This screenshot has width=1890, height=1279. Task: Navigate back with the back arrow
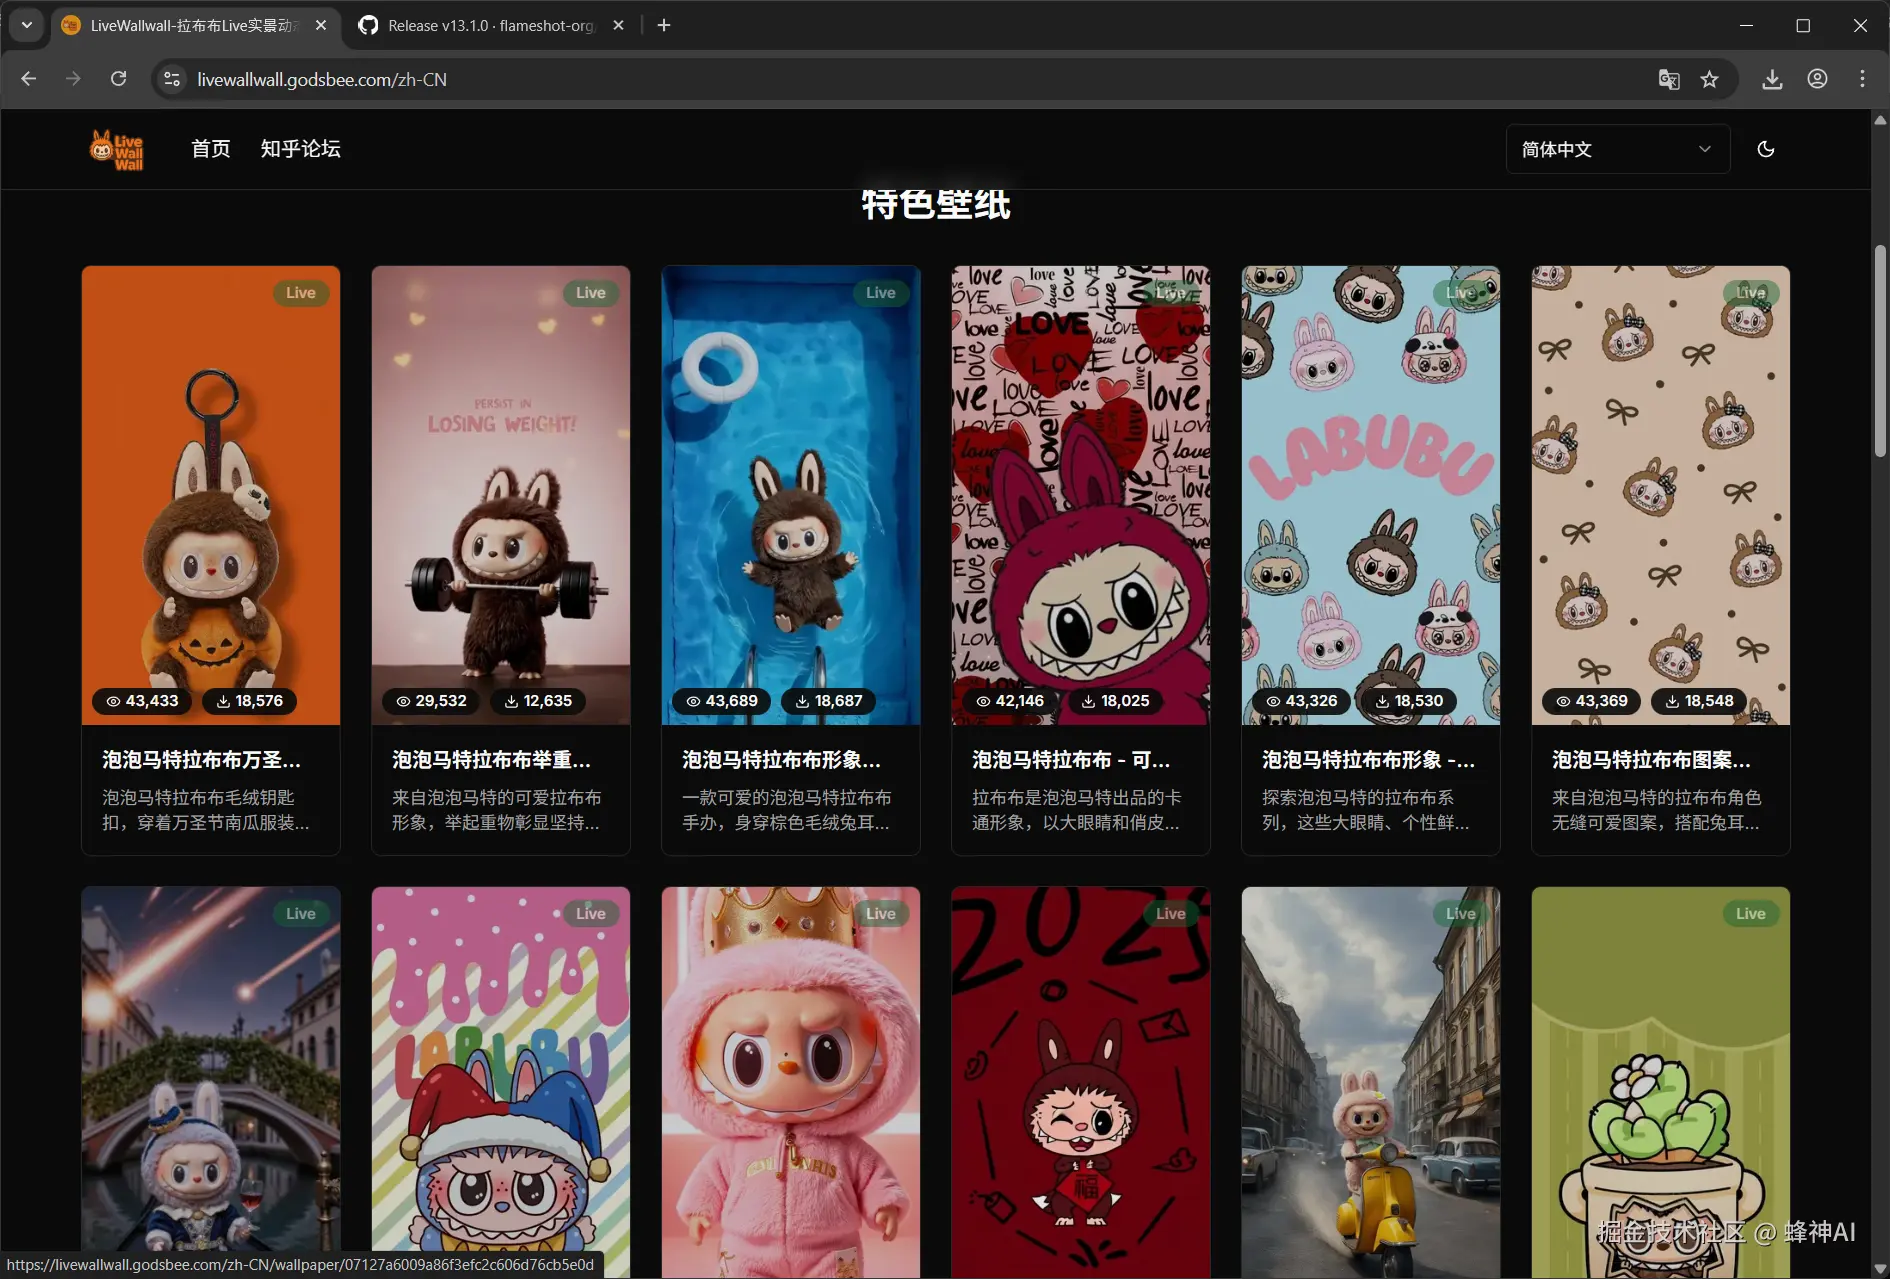point(28,79)
